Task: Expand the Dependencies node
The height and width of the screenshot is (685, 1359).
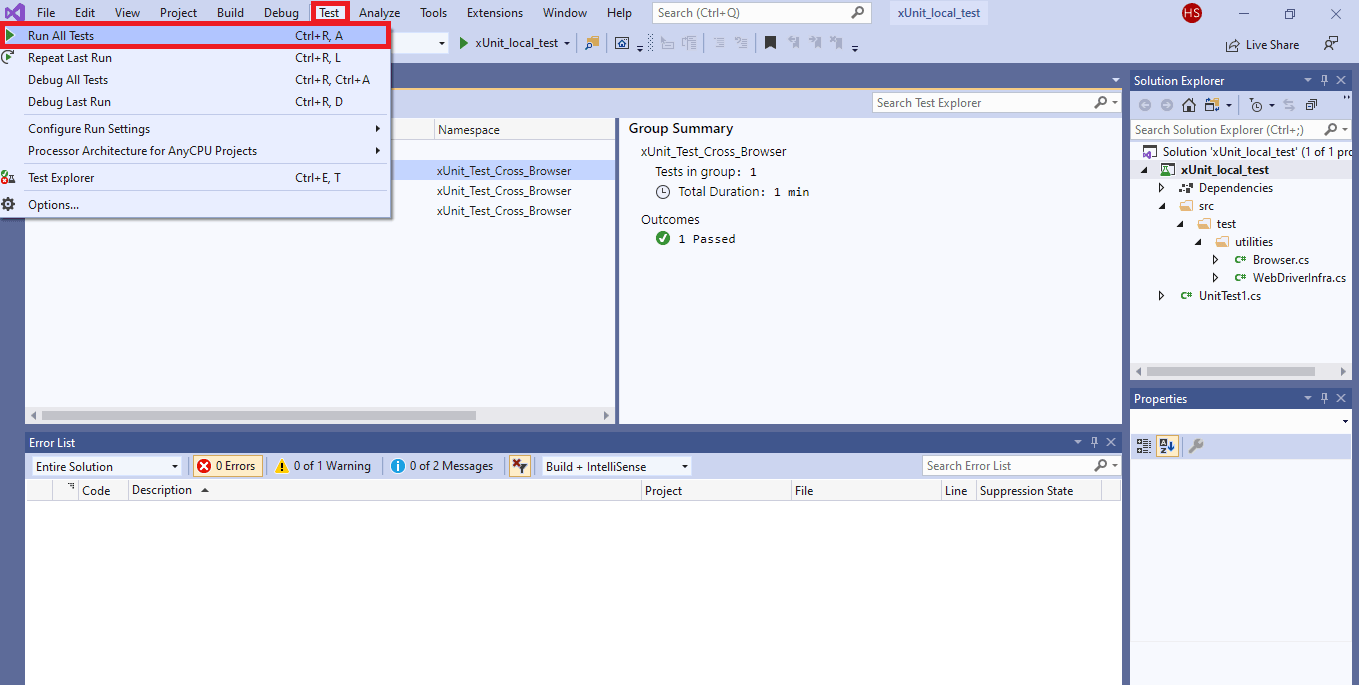Action: click(x=1162, y=188)
